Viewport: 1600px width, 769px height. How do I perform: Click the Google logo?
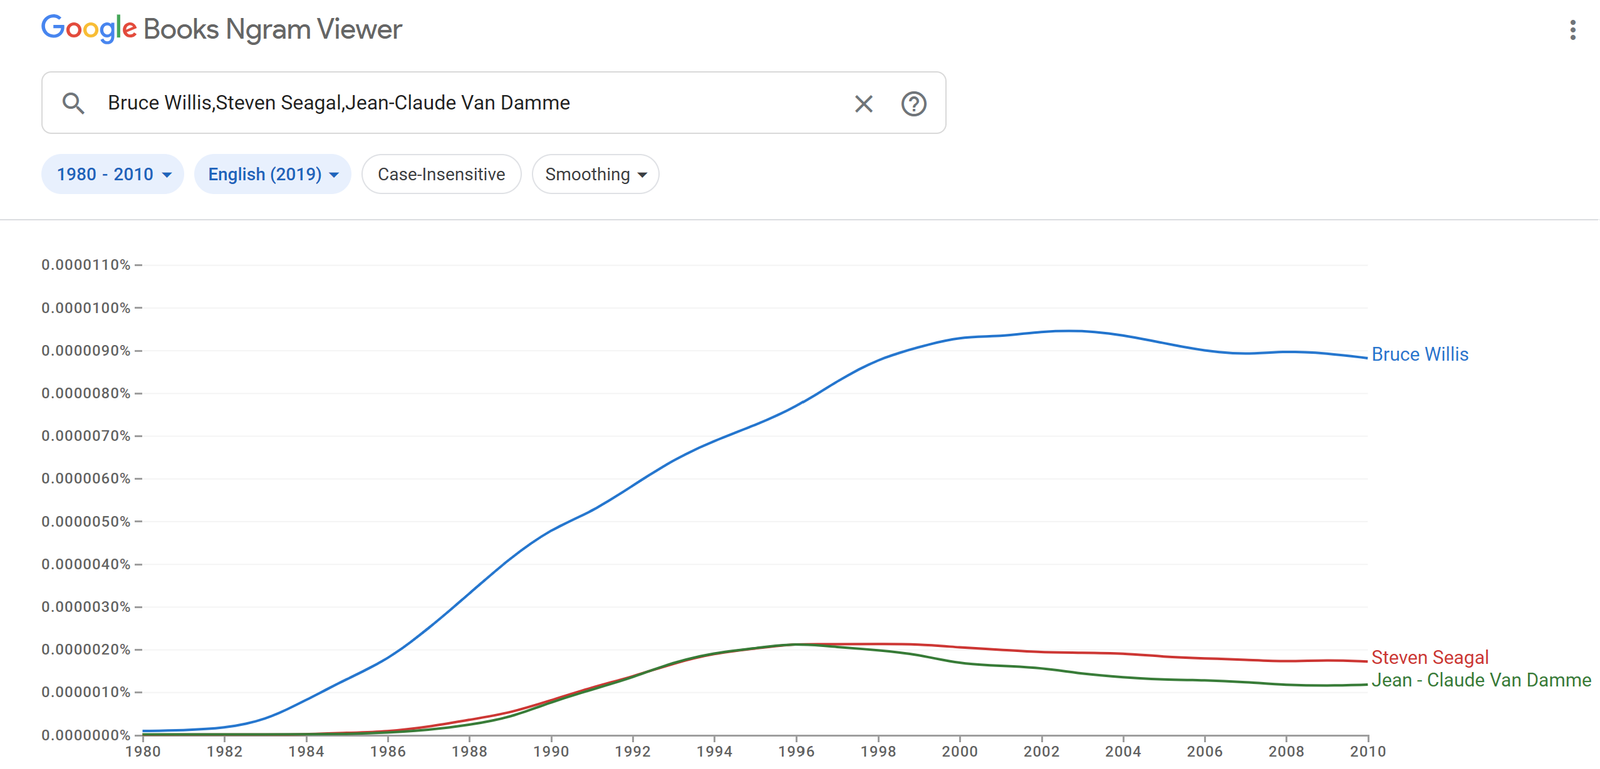[88, 29]
